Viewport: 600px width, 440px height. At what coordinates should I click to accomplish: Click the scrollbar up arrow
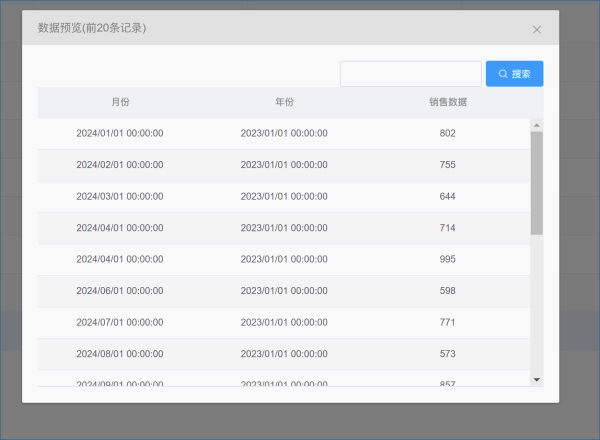click(x=536, y=125)
